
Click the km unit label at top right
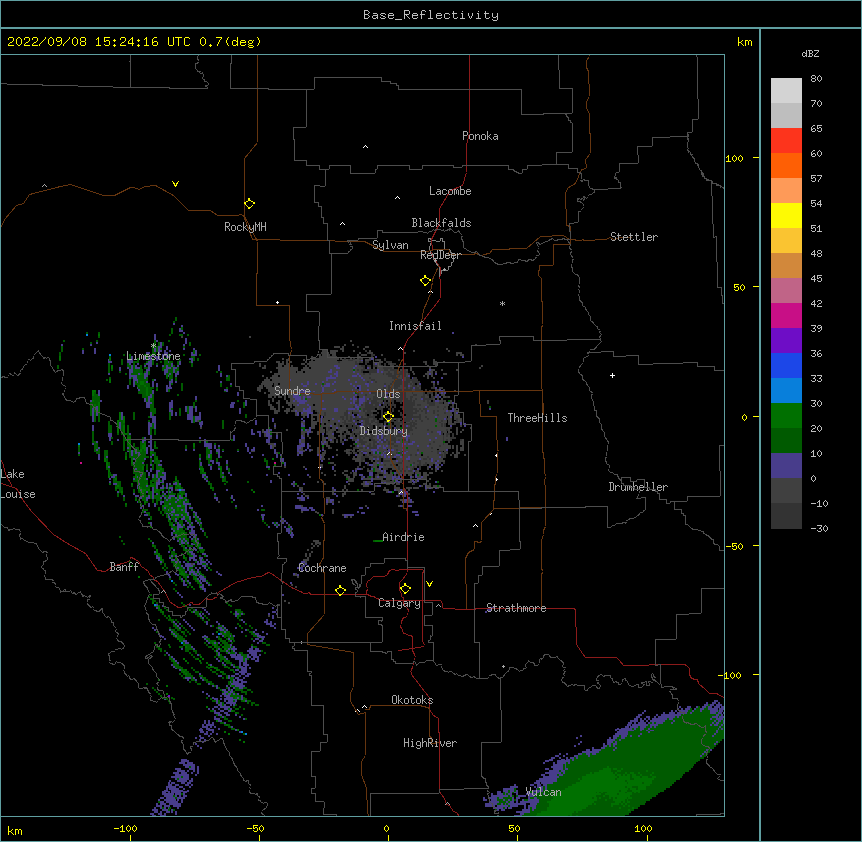click(x=744, y=42)
